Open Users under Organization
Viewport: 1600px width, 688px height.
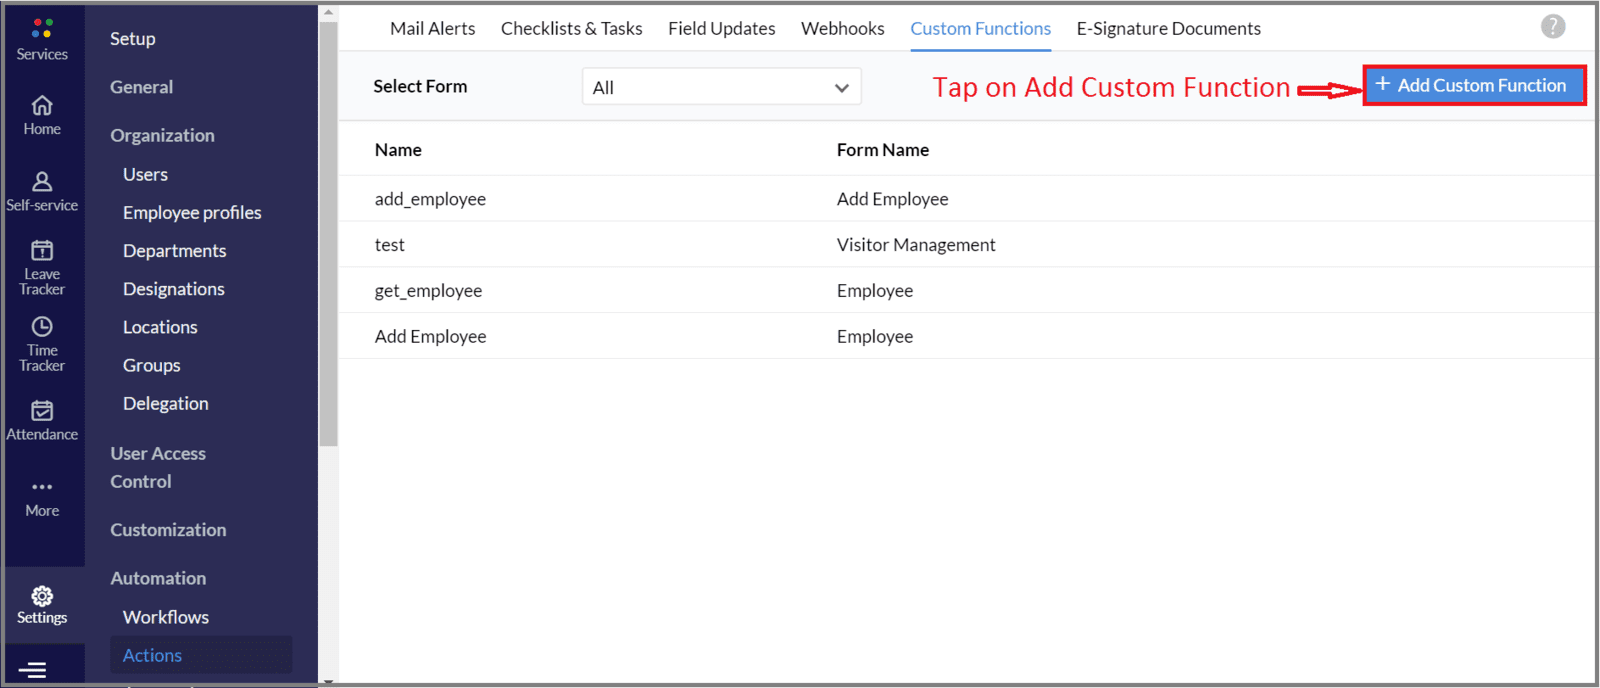click(x=145, y=174)
